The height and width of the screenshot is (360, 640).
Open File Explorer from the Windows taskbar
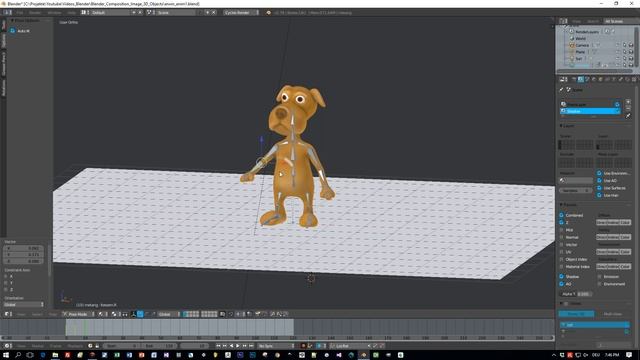tap(55, 355)
